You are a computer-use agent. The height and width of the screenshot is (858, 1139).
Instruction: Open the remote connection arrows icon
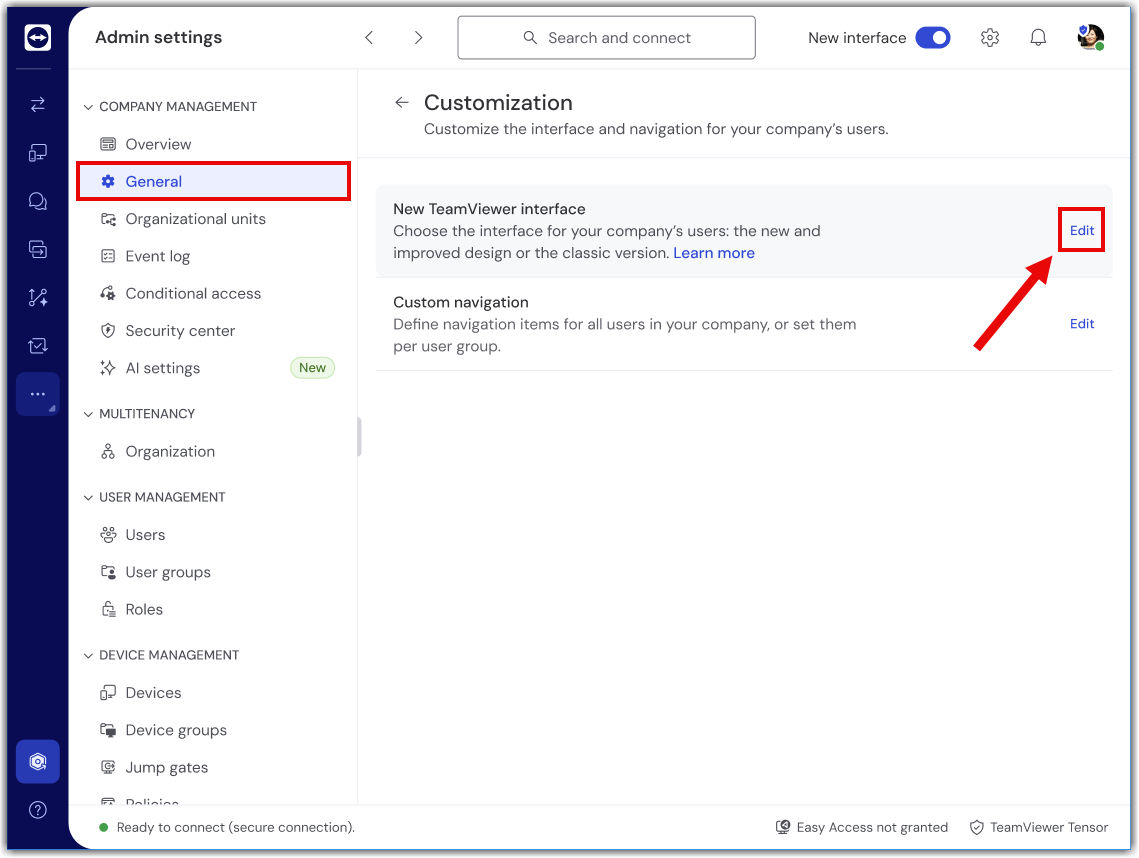tap(38, 104)
